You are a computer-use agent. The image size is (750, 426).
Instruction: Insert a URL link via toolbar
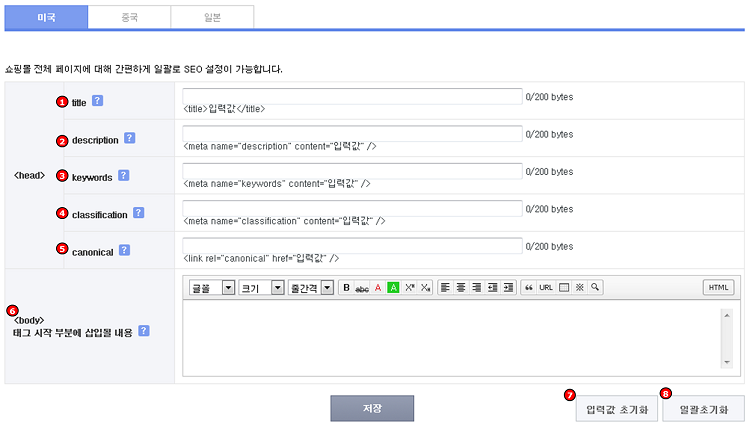(546, 288)
